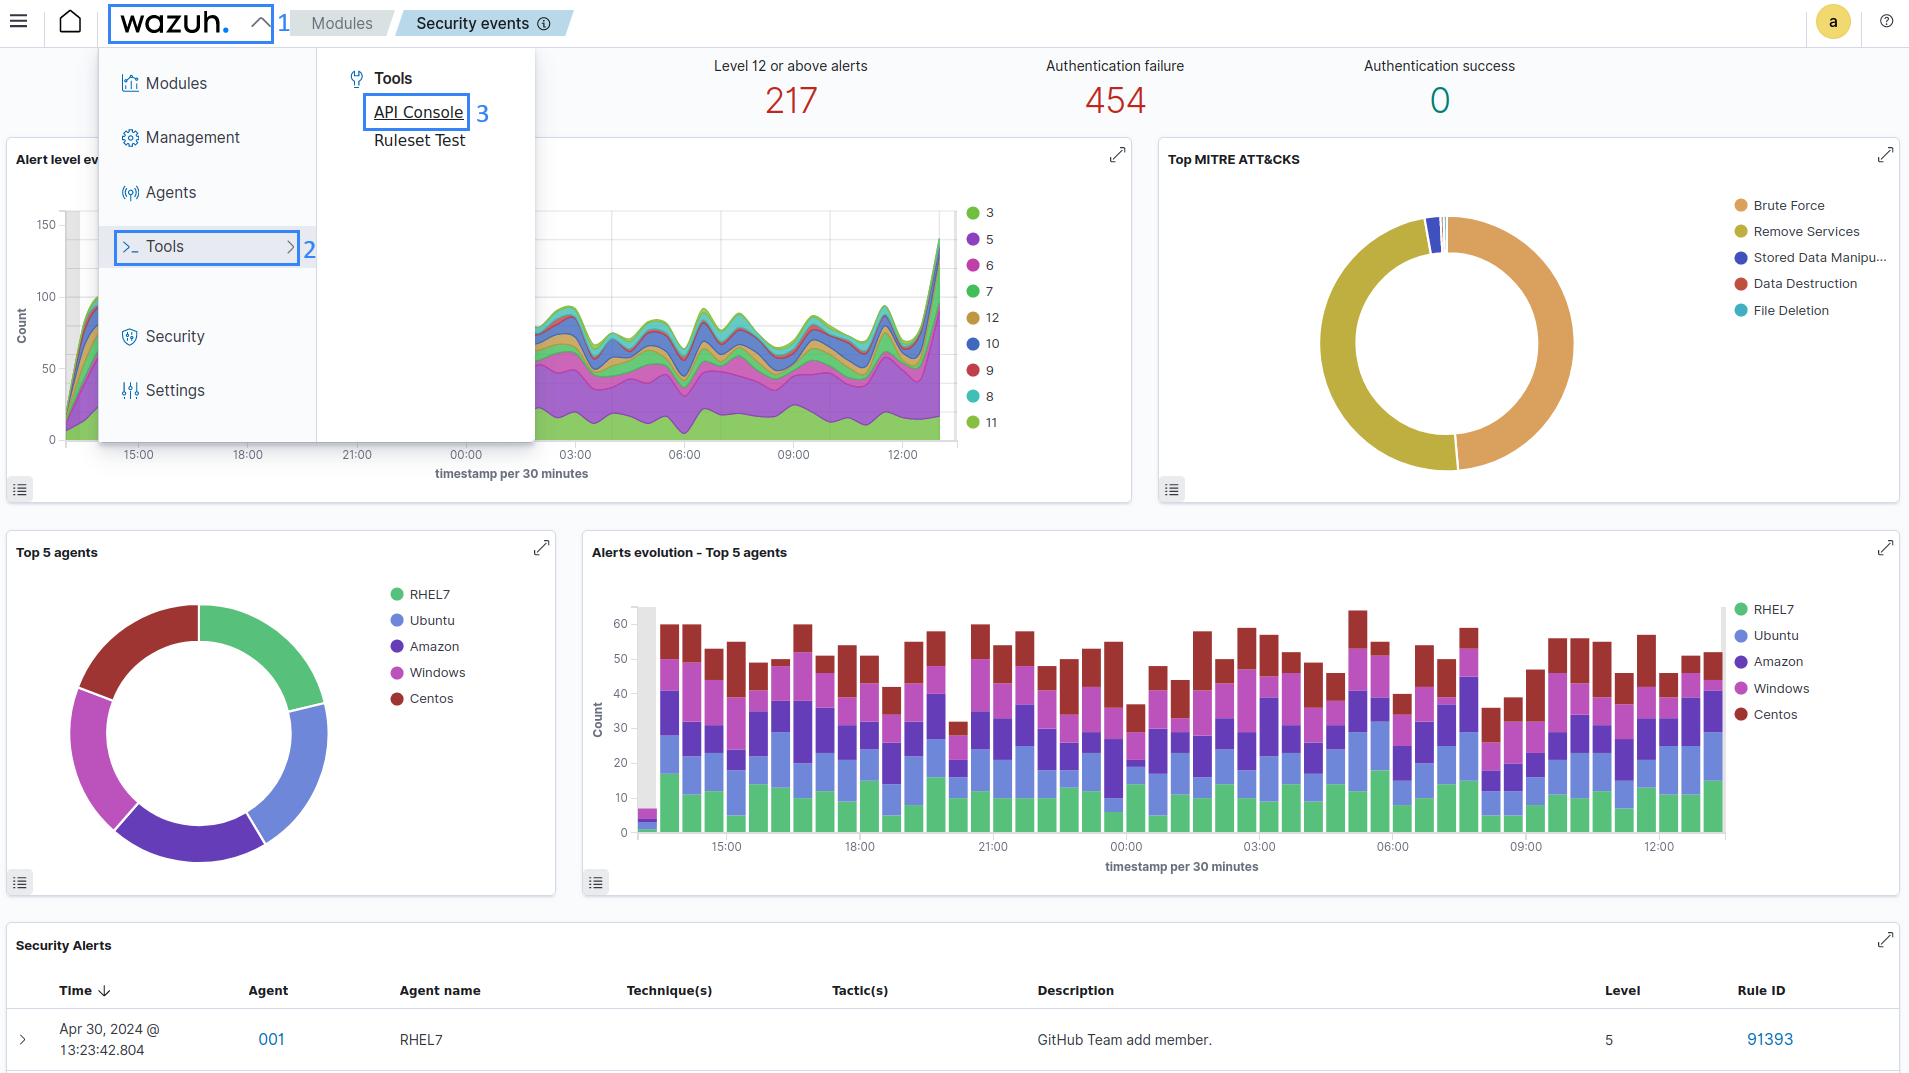Open the API Console link
This screenshot has width=1909, height=1073.
pyautogui.click(x=418, y=112)
